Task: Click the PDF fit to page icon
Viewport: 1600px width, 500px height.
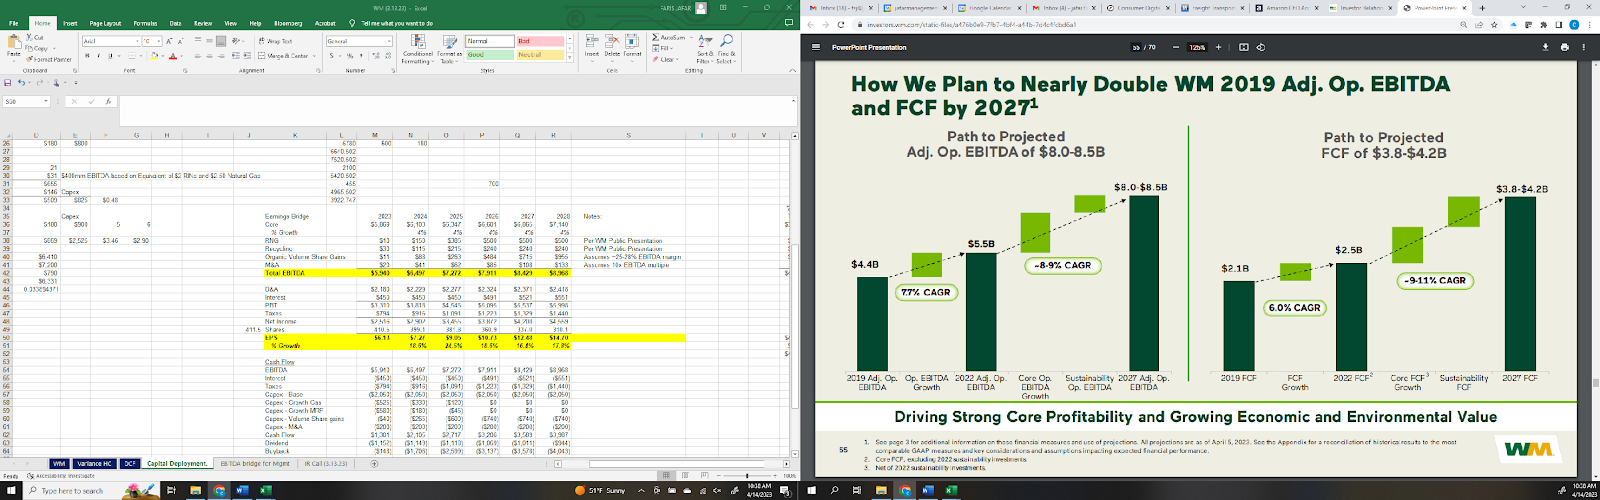Action: (x=1244, y=47)
